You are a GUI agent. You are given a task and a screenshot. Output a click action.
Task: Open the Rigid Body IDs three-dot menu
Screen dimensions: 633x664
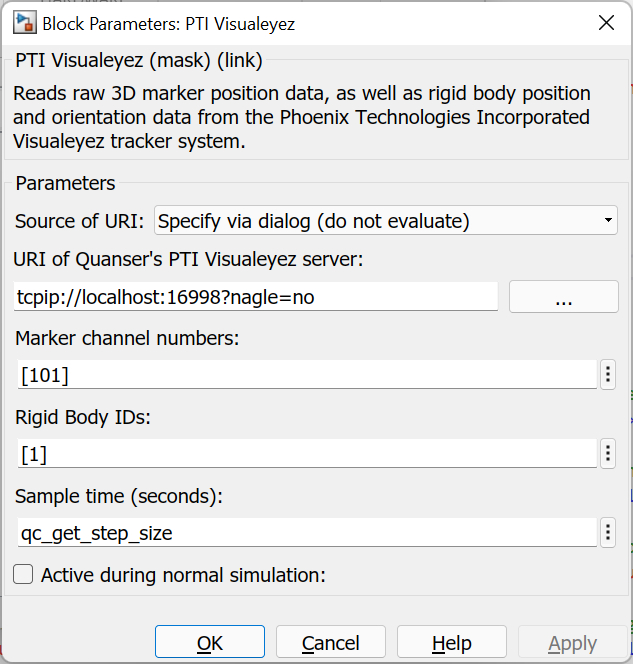(x=608, y=454)
